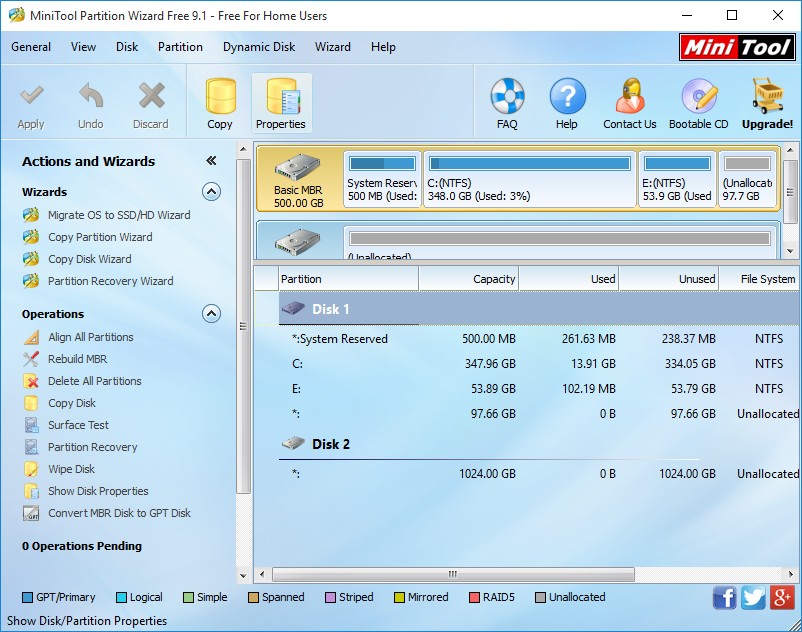This screenshot has width=802, height=632.
Task: Click the Undo arrow toolbar icon
Action: pos(91,96)
